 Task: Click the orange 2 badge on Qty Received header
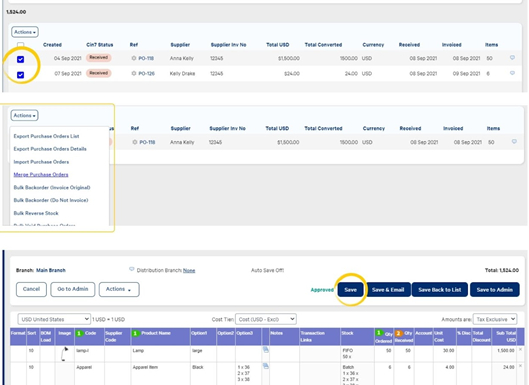pos(399,333)
